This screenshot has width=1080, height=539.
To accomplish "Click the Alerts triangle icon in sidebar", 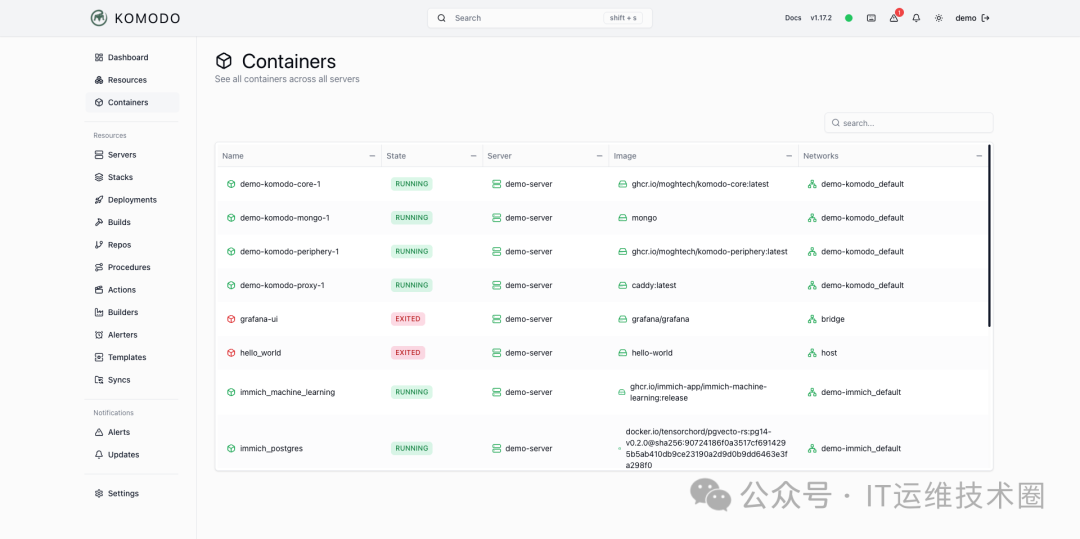I will (99, 432).
